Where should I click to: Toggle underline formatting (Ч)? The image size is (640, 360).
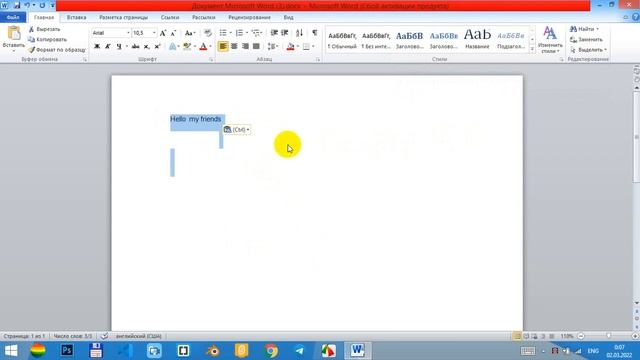point(119,47)
